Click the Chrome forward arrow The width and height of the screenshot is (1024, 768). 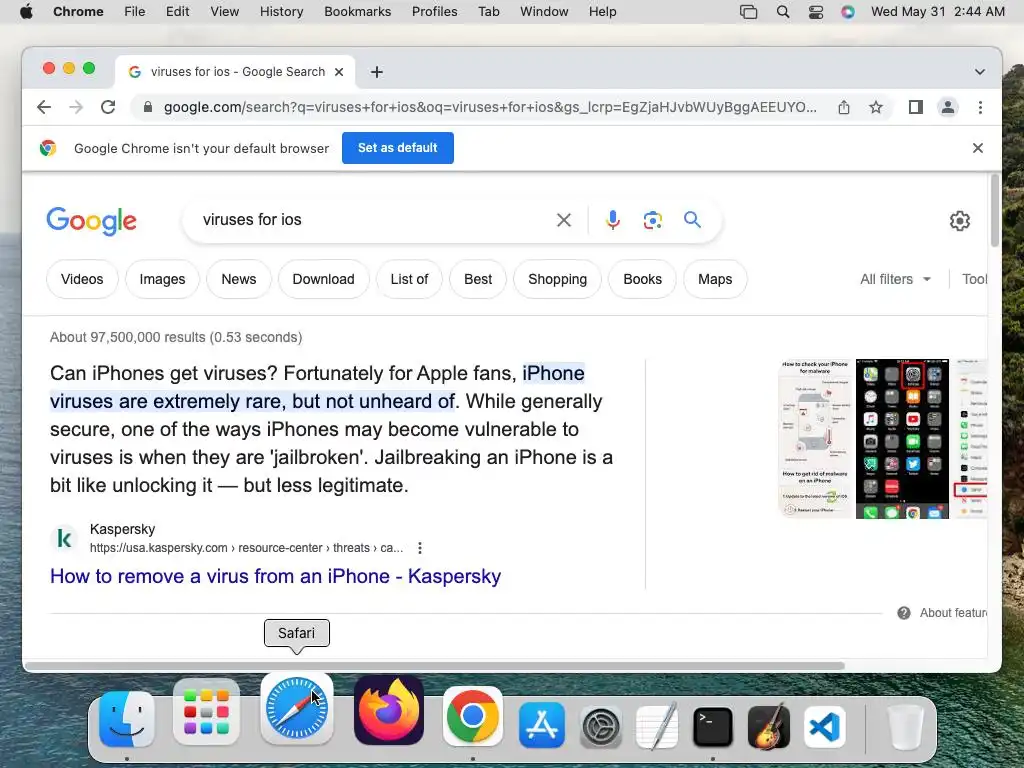[76, 107]
